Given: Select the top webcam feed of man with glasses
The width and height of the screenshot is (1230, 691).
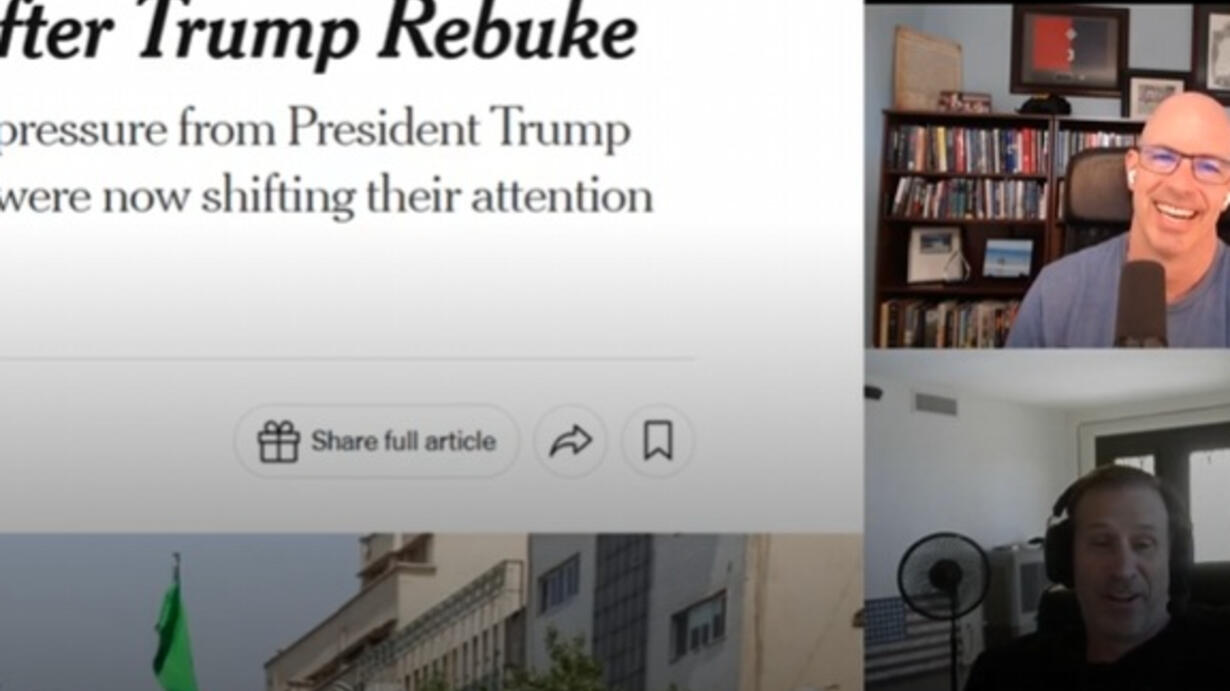Looking at the screenshot, I should click(1047, 174).
